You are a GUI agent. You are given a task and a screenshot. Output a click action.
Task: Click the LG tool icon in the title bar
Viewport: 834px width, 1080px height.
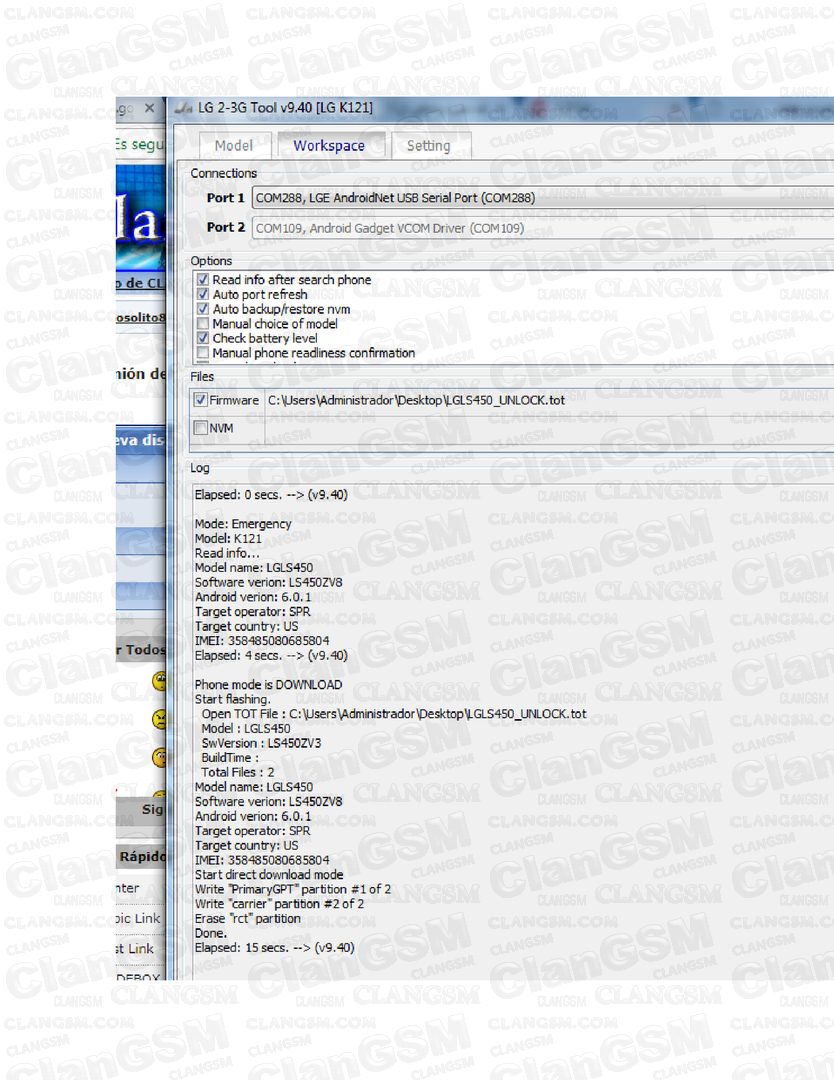tap(183, 107)
